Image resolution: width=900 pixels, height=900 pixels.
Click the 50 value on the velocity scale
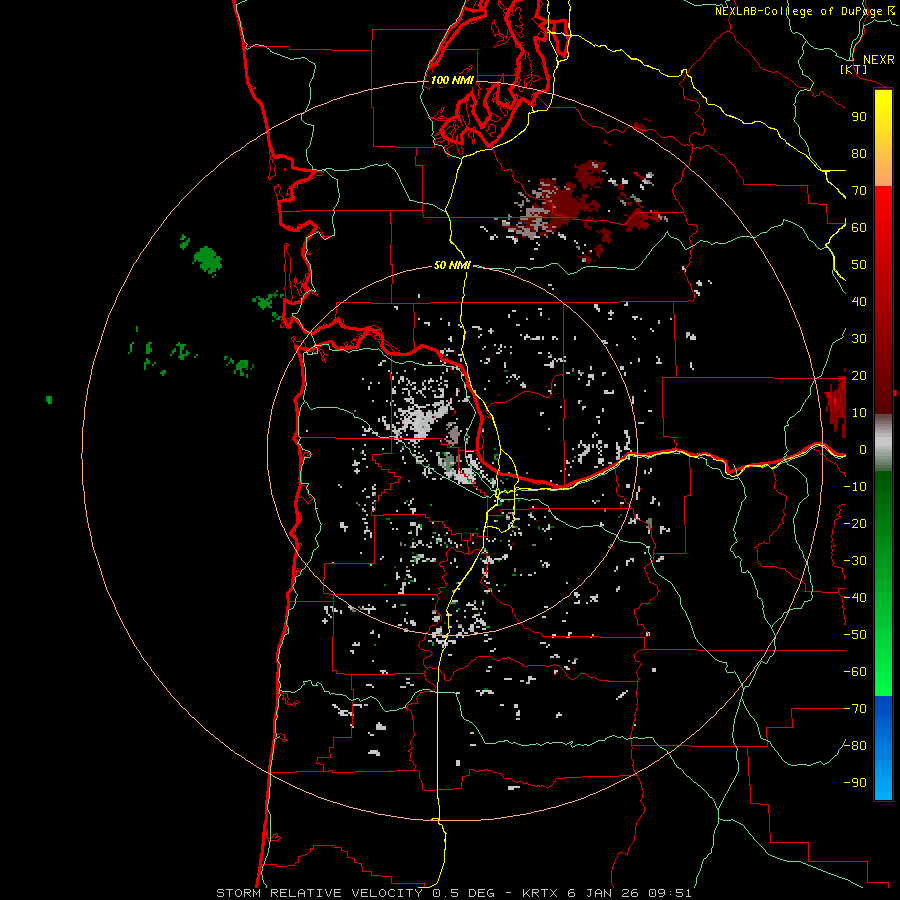click(x=859, y=265)
